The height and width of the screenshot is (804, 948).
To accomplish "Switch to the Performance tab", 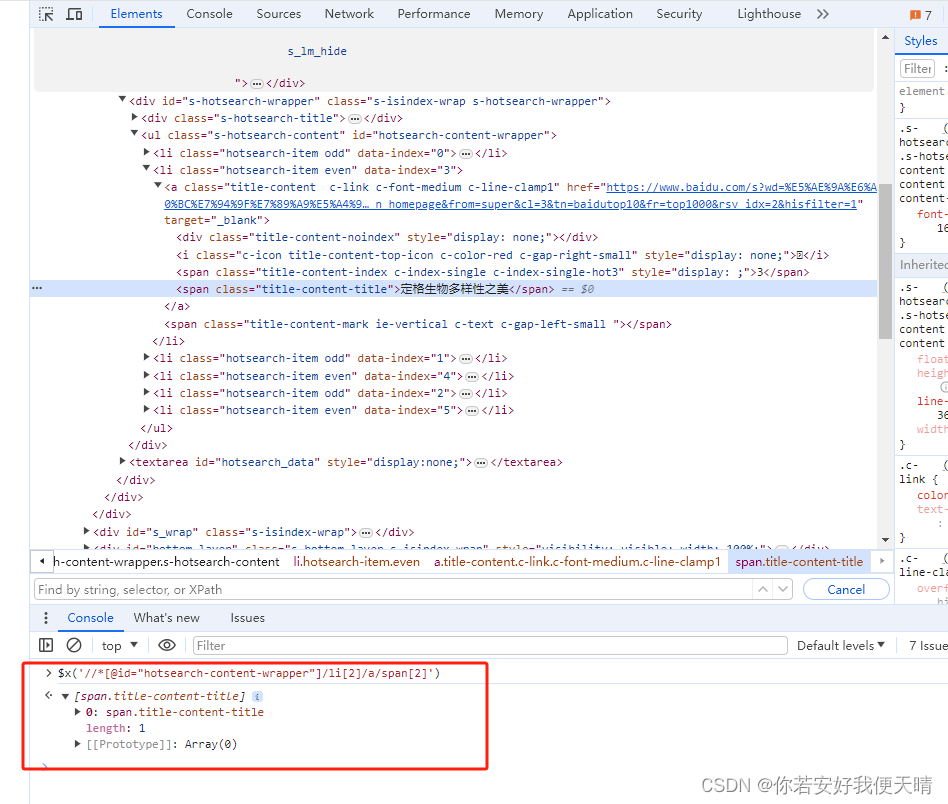I will (433, 14).
